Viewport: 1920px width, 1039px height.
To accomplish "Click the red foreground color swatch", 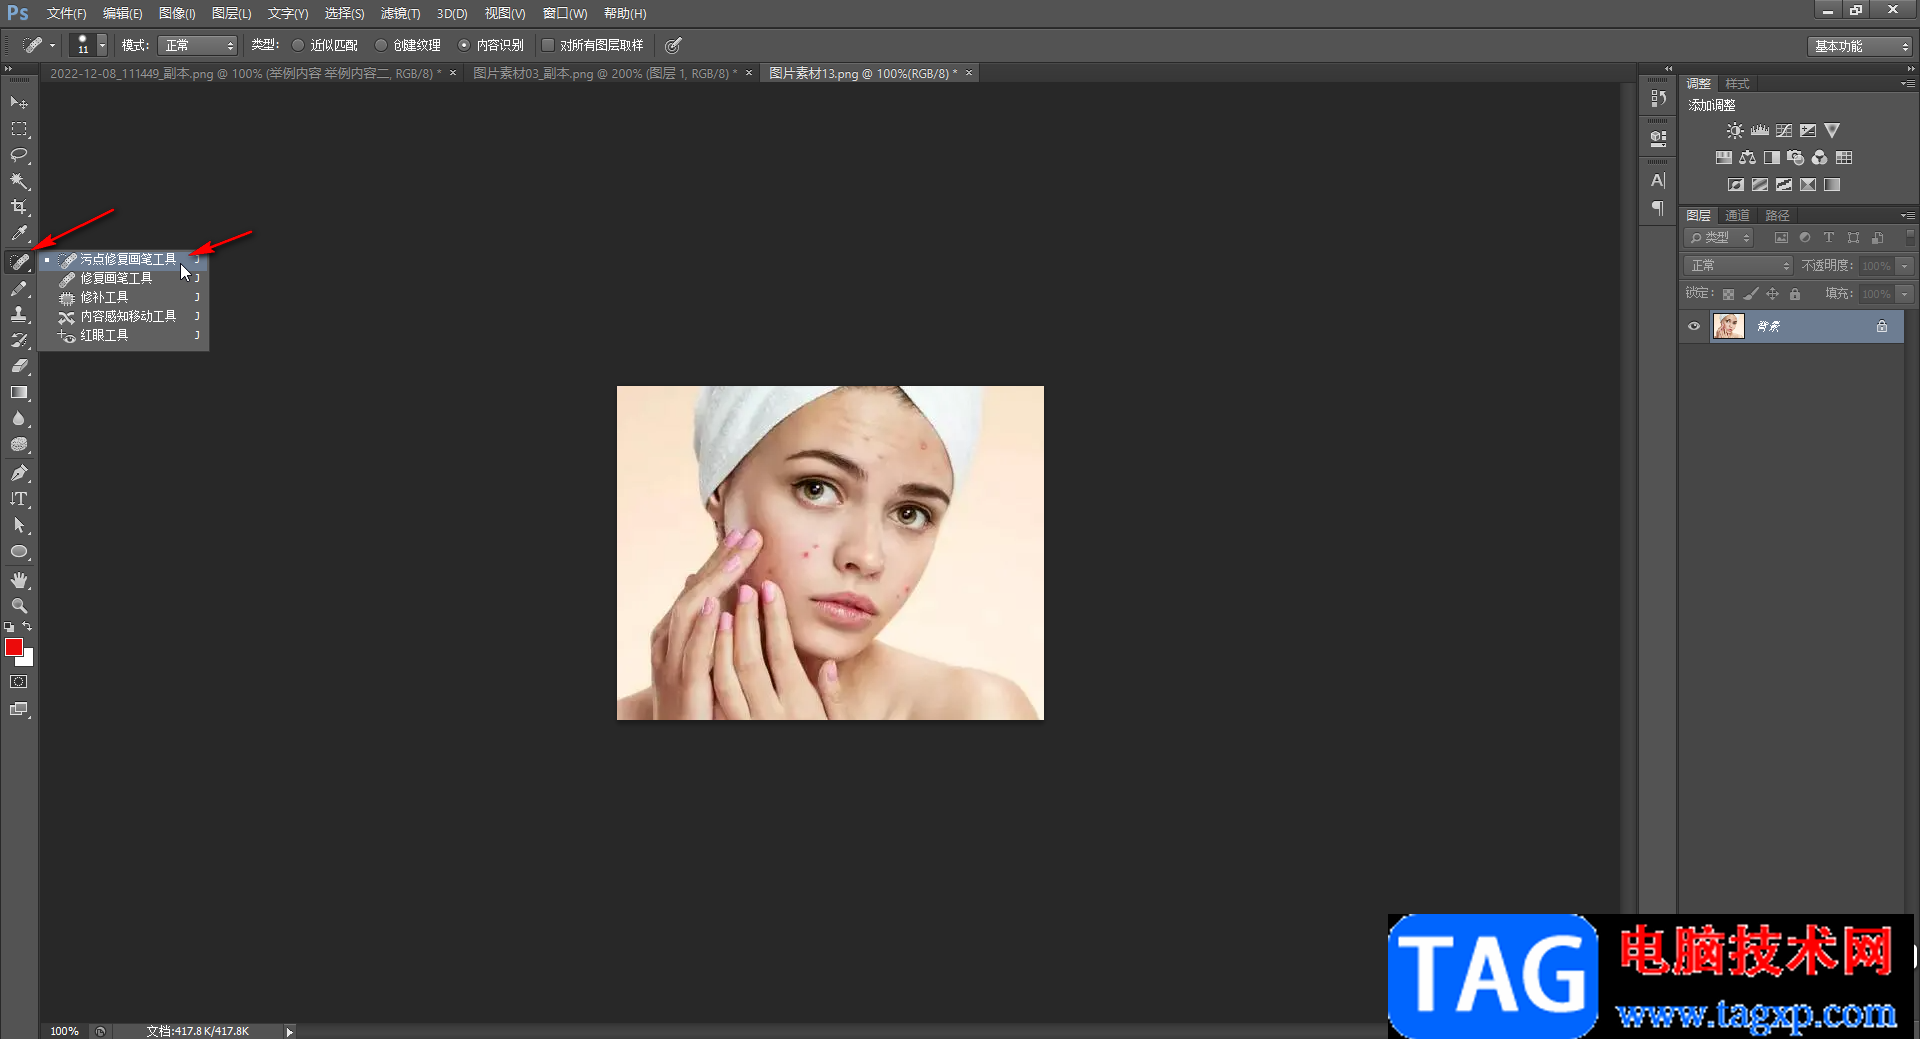I will tap(13, 647).
